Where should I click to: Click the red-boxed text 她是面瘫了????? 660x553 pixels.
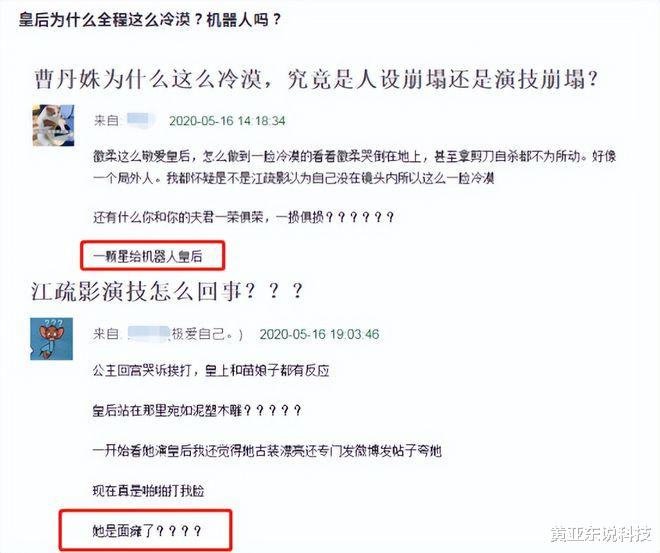coord(147,530)
